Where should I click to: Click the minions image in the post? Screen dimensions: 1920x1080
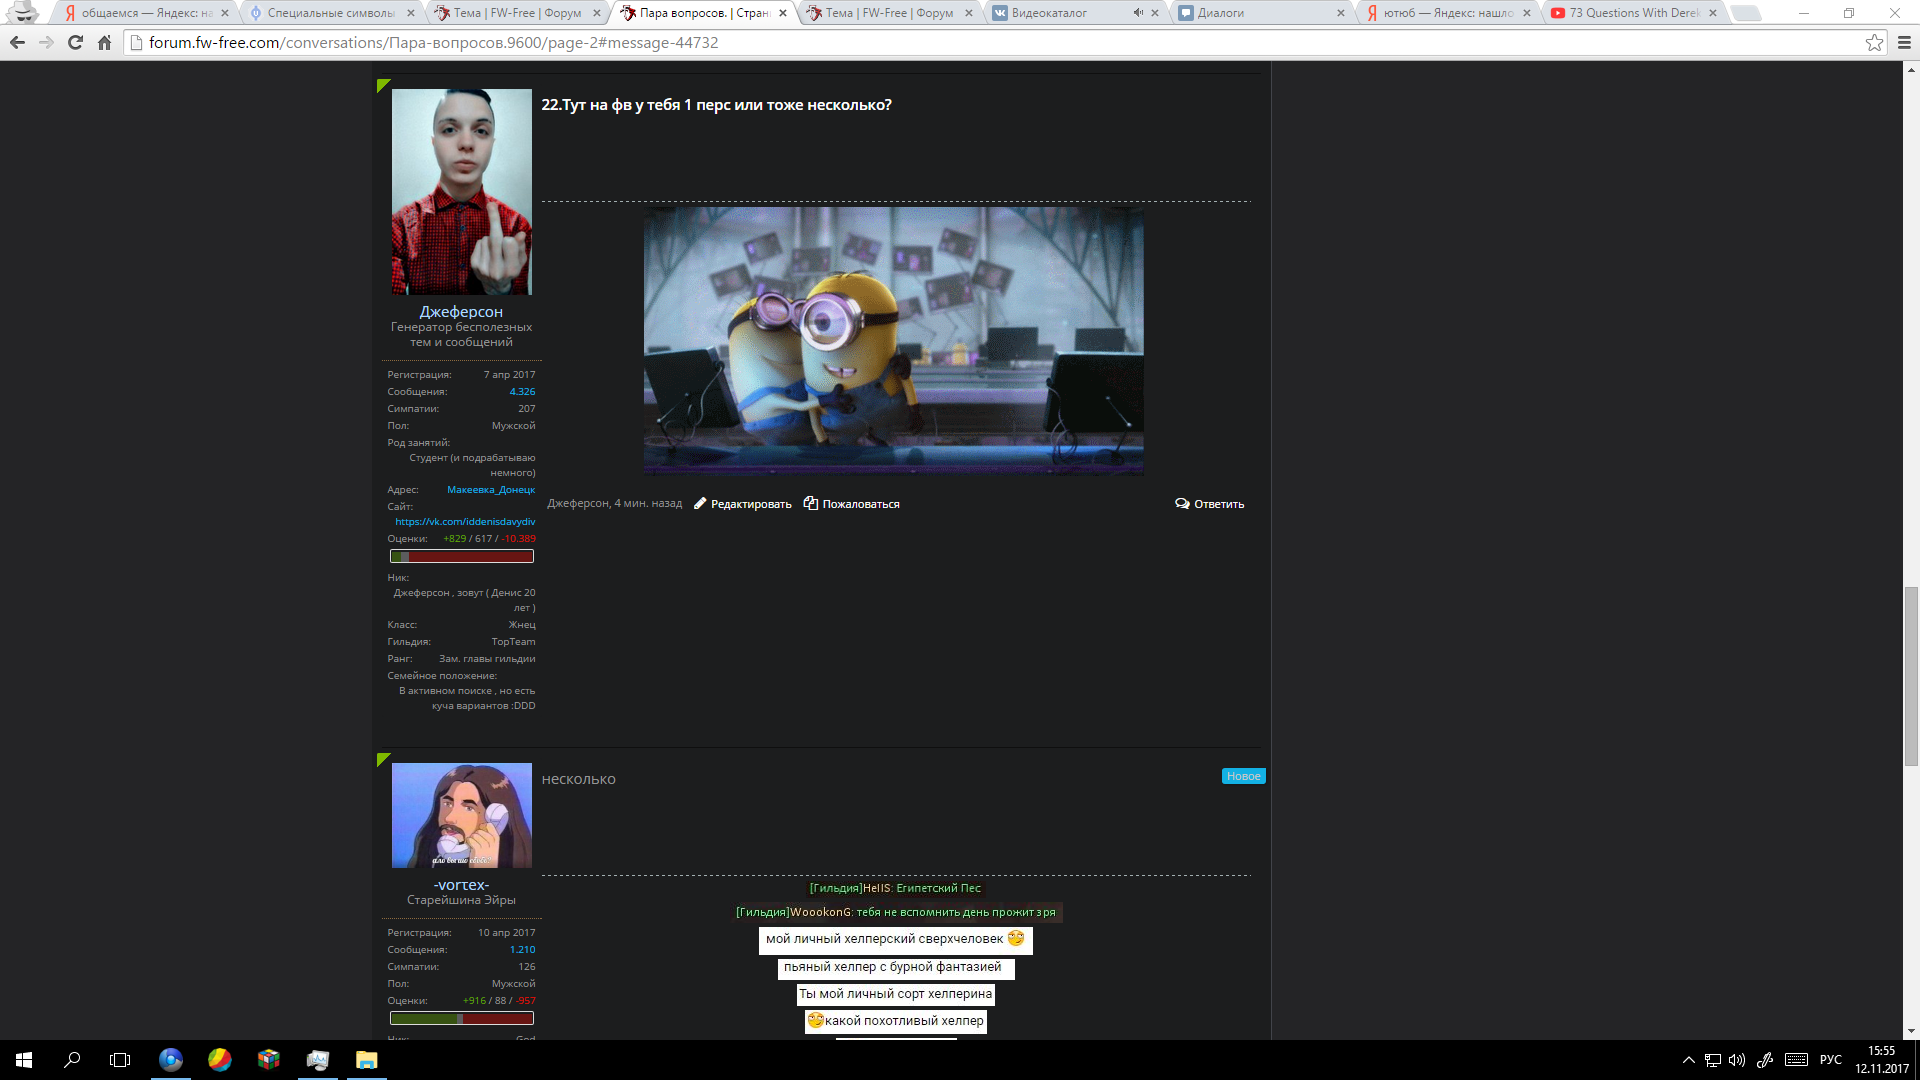(893, 340)
